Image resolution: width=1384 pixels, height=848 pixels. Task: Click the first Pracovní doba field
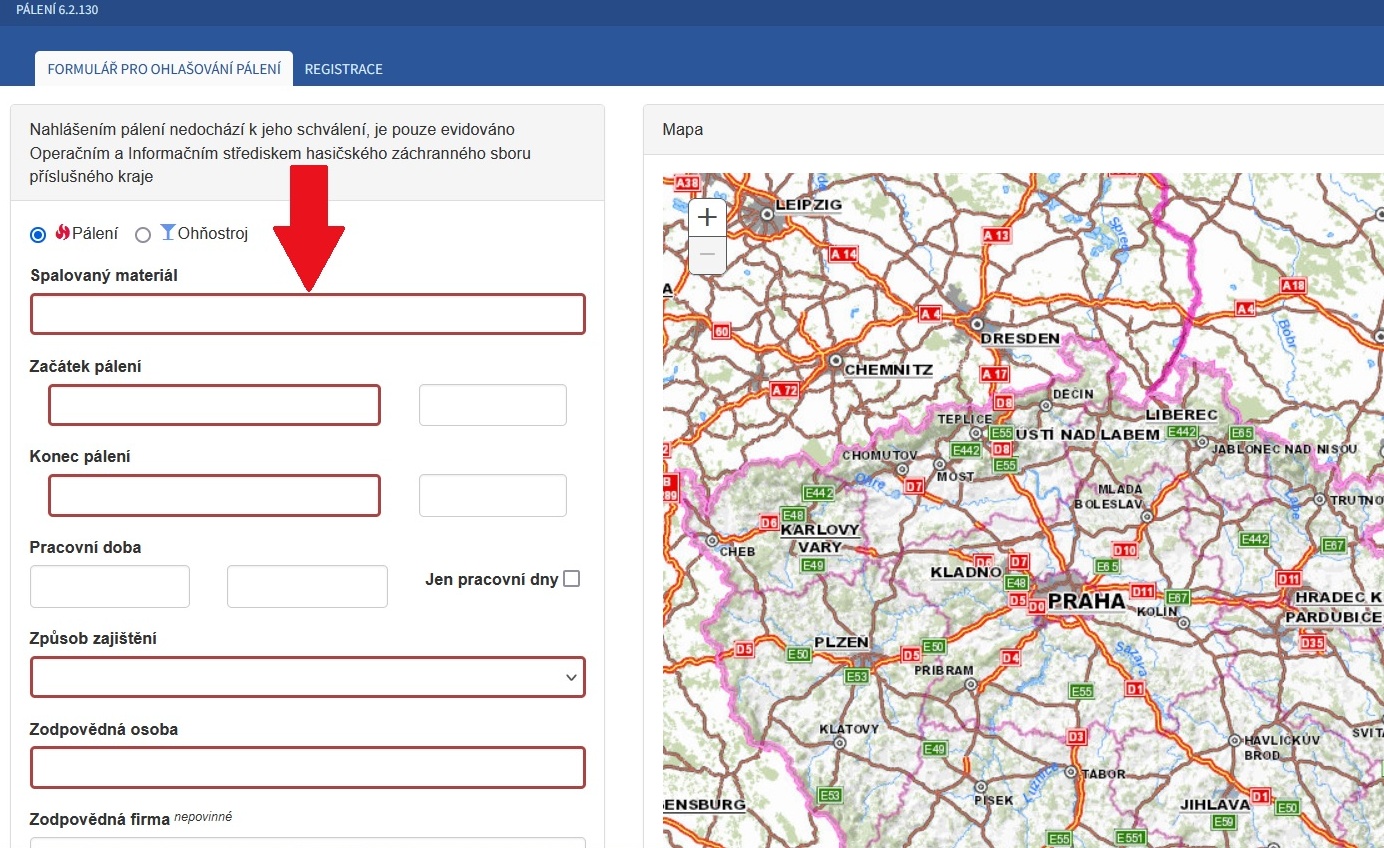(110, 587)
